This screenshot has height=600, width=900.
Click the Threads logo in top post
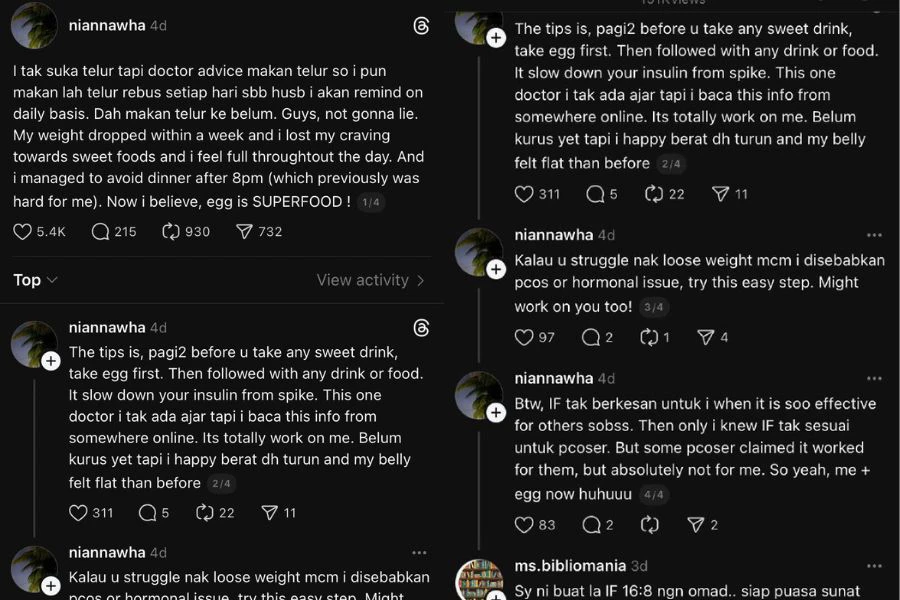(x=421, y=26)
